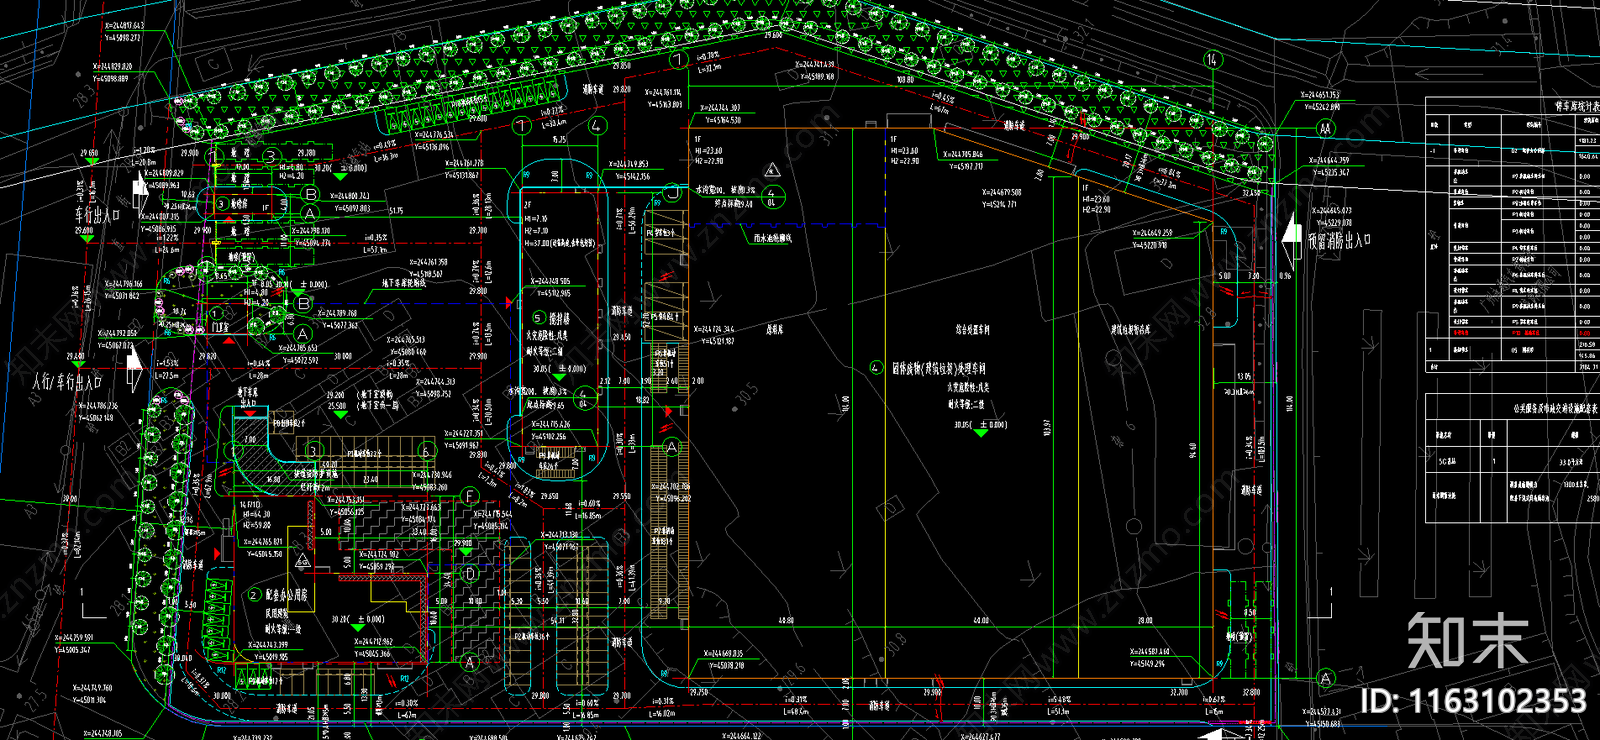The width and height of the screenshot is (1600, 740).
Task: Click the '48.80' bottom dimension
Action: 786,620
